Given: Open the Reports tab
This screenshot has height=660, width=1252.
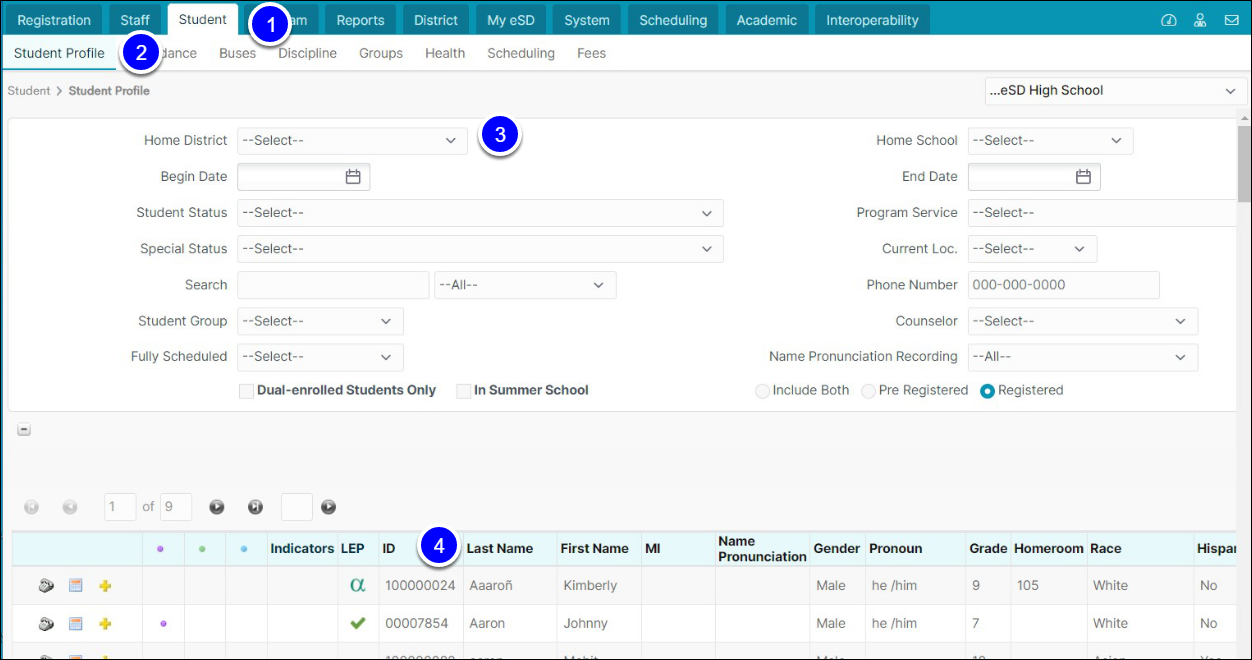Looking at the screenshot, I should click(x=360, y=20).
